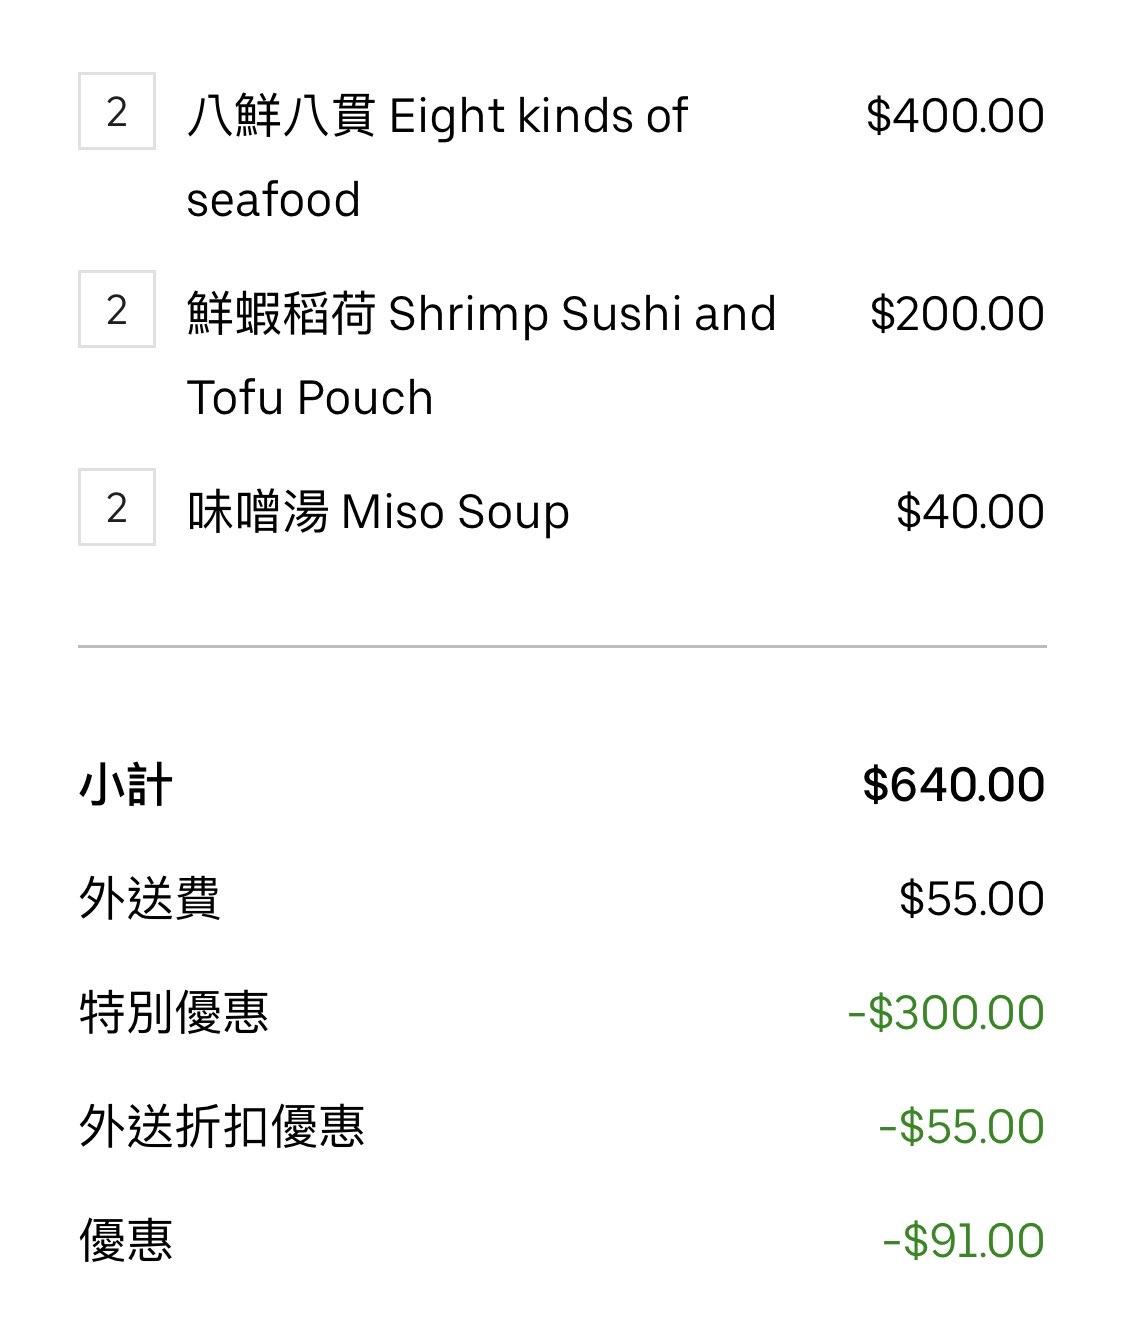
Task: Click the -$91.00 green promotion amount
Action: [964, 1240]
